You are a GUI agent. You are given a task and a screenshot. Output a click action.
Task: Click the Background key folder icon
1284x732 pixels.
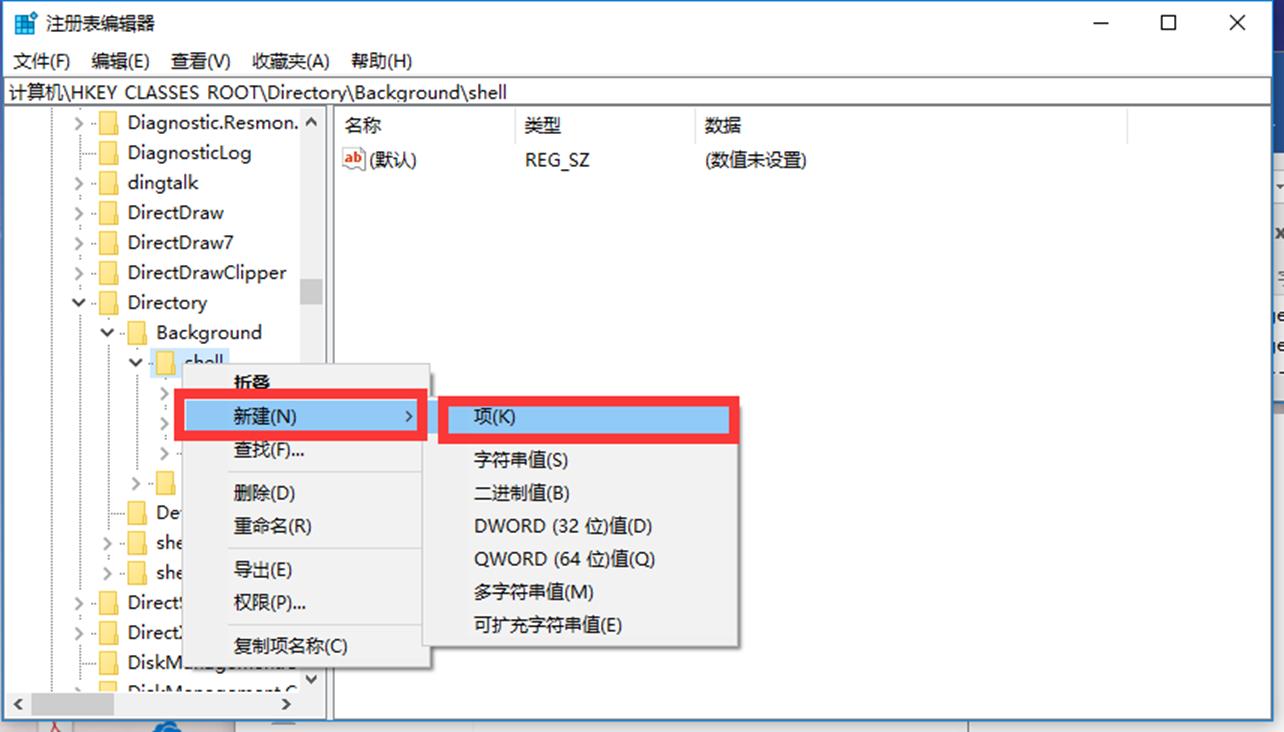tap(138, 332)
